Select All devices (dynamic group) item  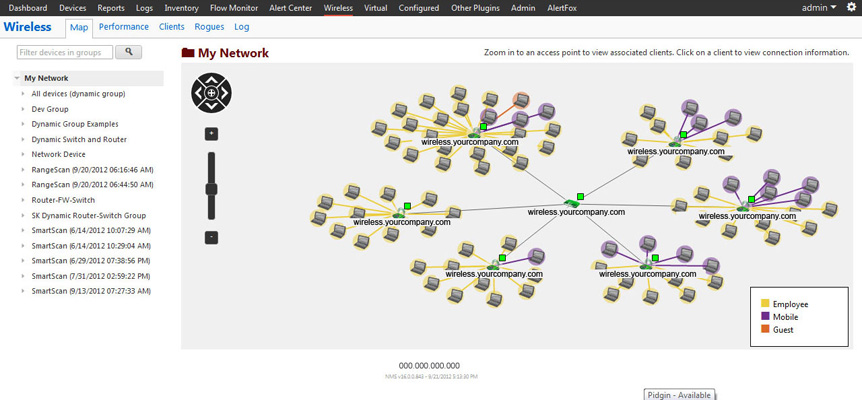coord(78,94)
